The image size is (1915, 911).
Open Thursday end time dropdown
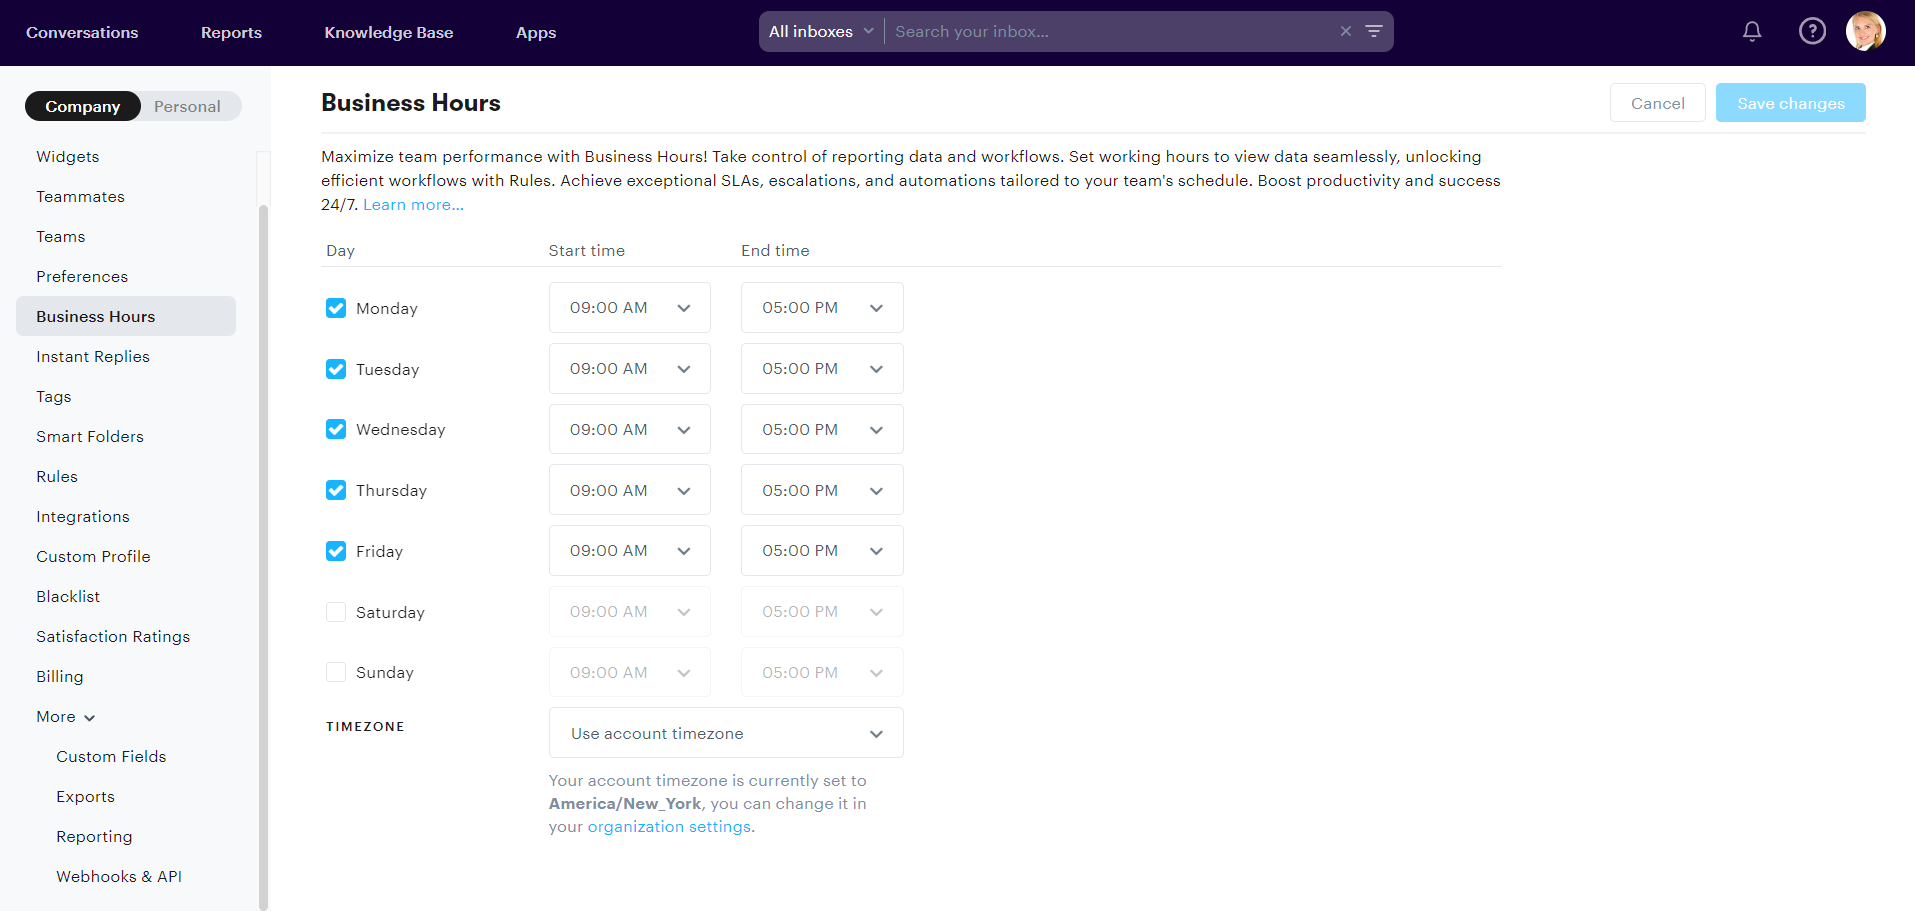[x=822, y=490]
